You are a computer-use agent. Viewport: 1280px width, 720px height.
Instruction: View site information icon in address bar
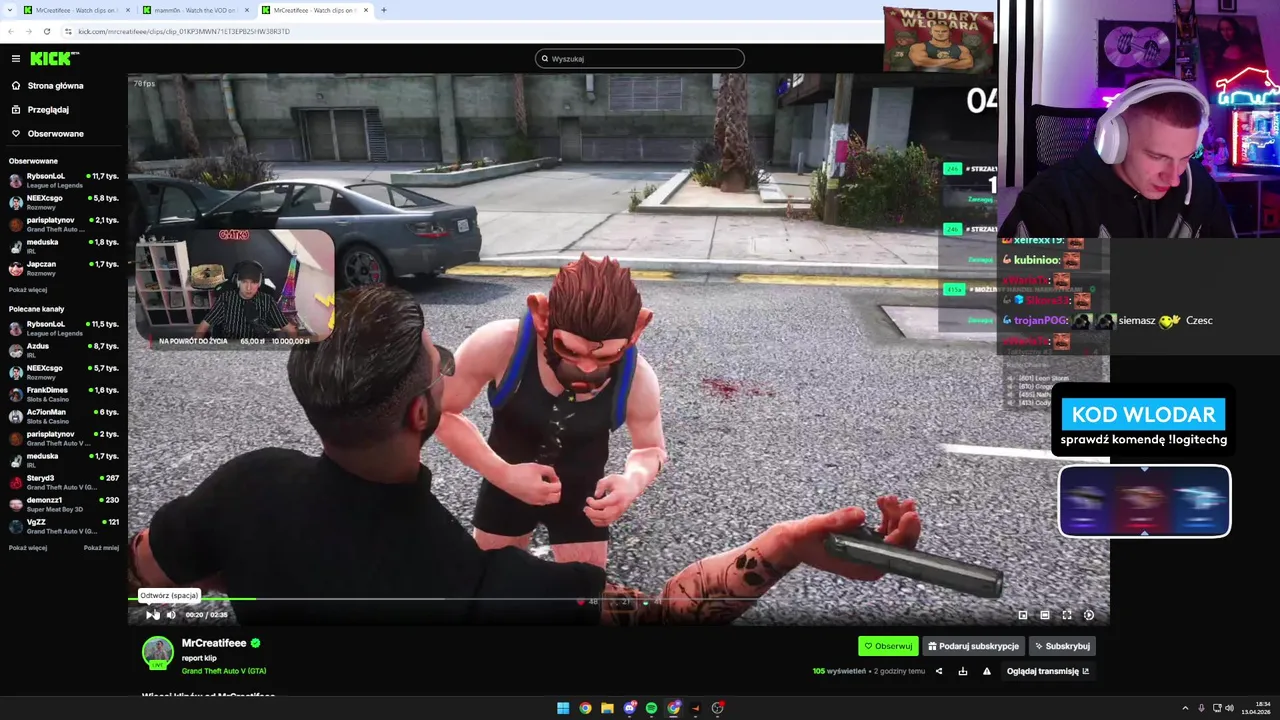(x=69, y=31)
